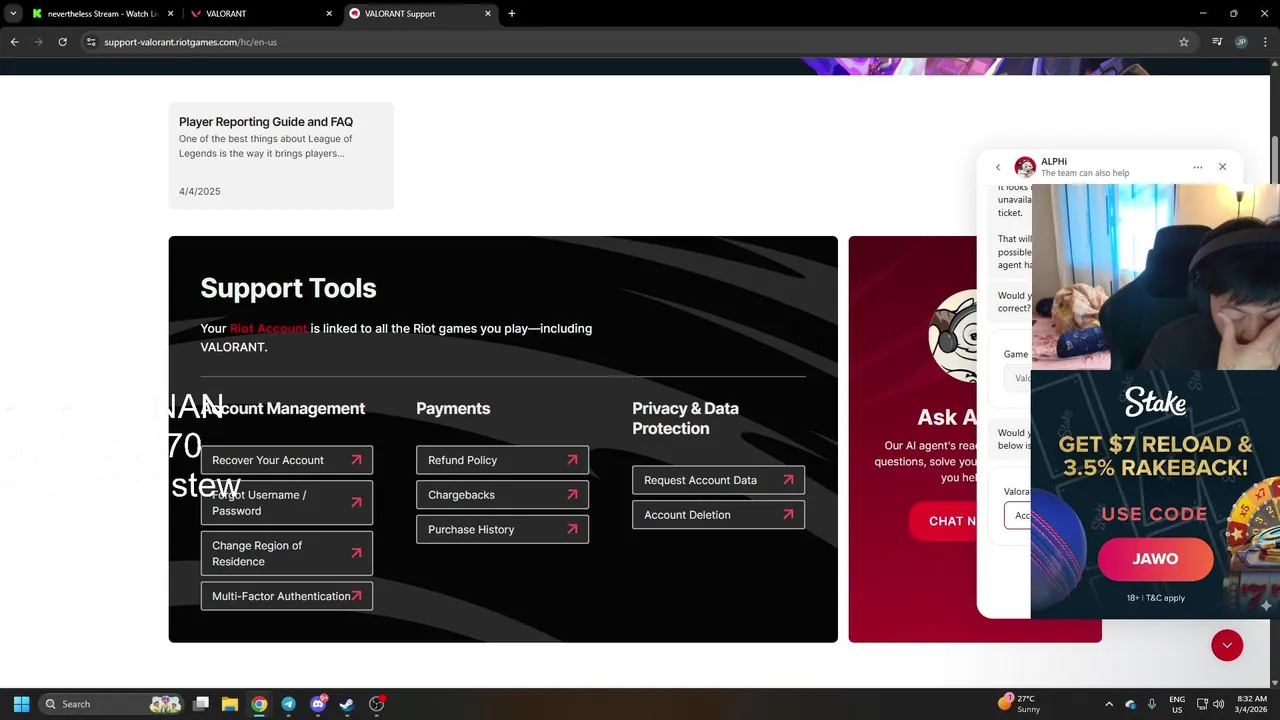Open a new browser tab
Image resolution: width=1280 pixels, height=720 pixels.
tap(512, 13)
